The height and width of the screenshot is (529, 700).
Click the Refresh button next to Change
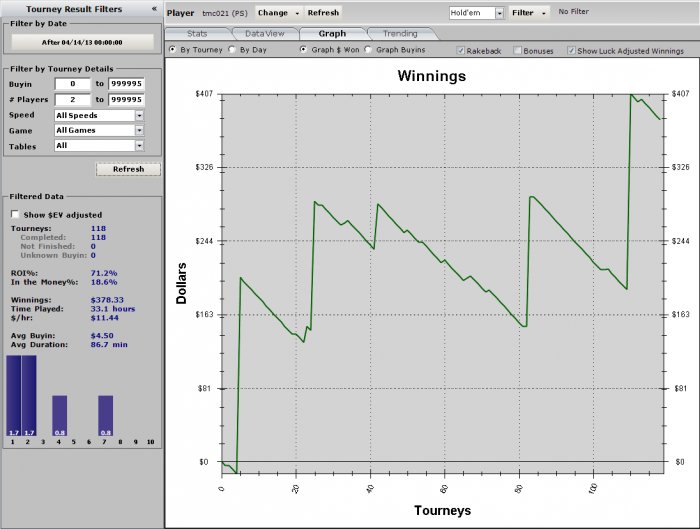pyautogui.click(x=323, y=13)
